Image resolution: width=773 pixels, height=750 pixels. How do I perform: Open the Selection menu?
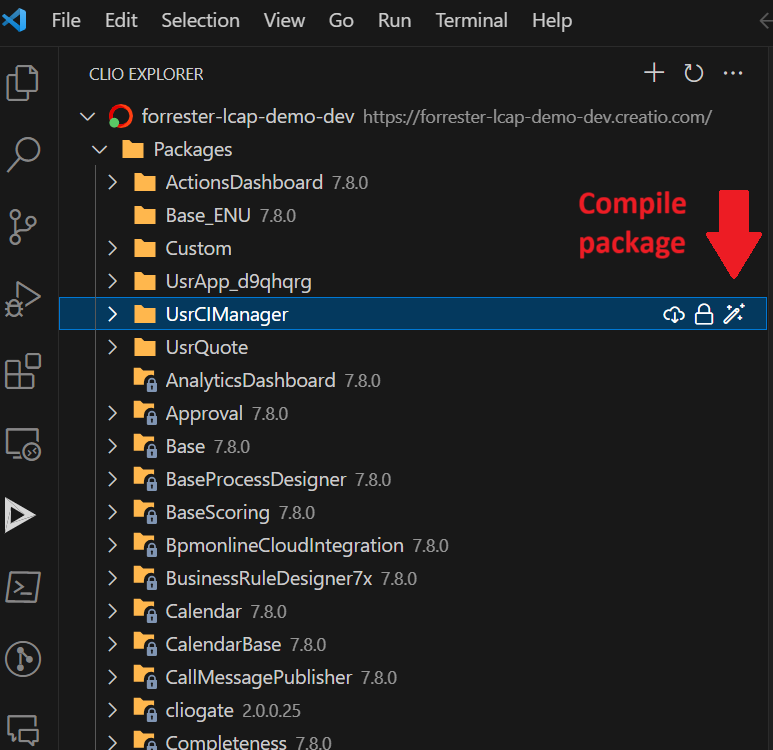click(201, 20)
